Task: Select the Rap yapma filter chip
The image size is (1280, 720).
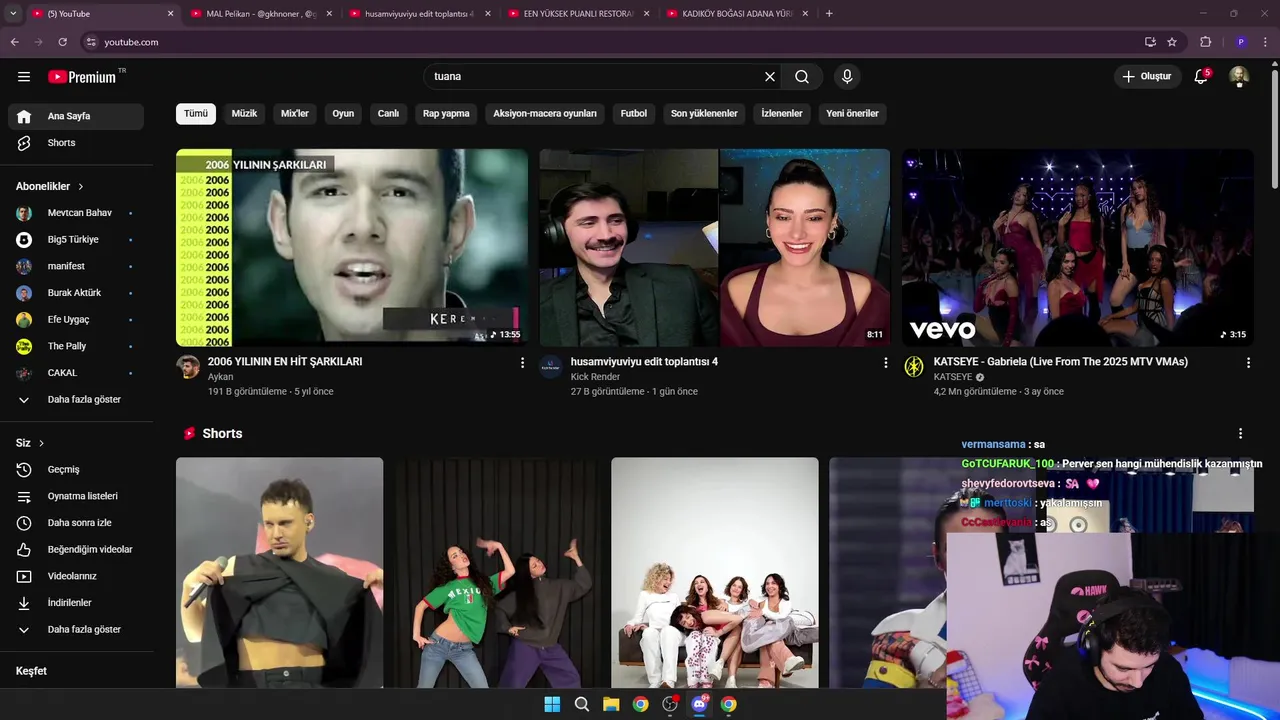Action: (x=446, y=114)
